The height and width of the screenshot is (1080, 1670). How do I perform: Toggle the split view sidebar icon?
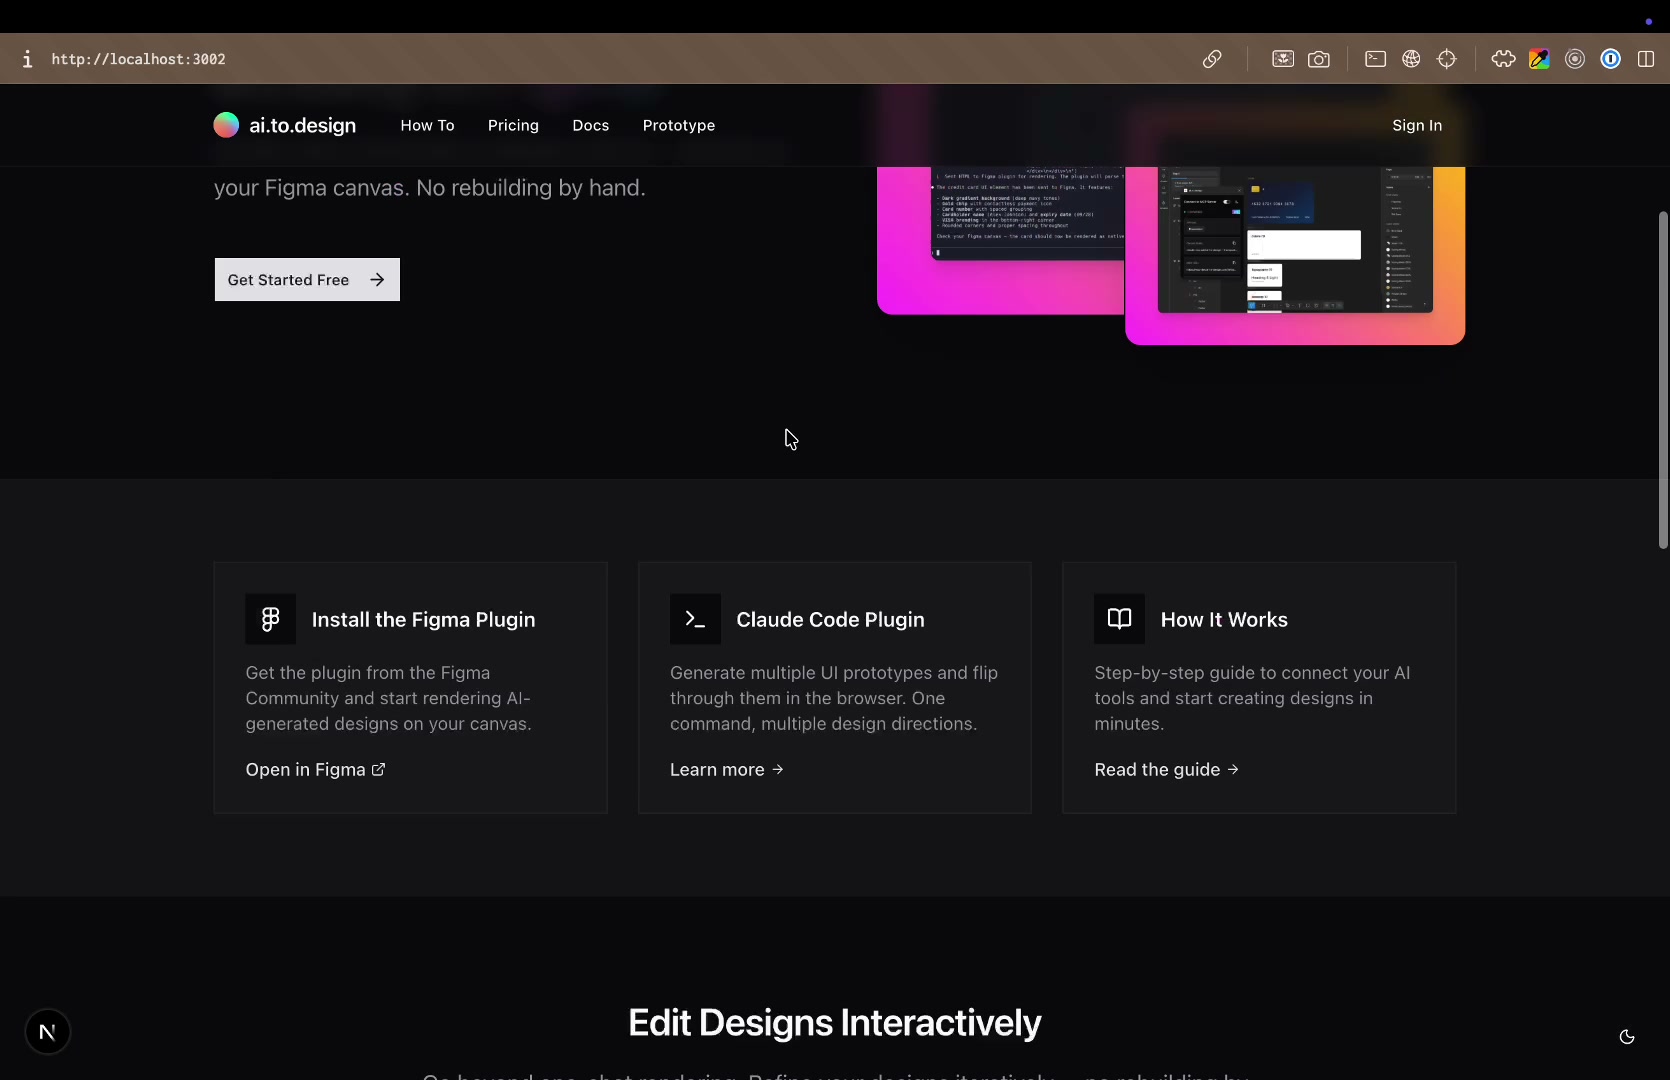click(1646, 59)
